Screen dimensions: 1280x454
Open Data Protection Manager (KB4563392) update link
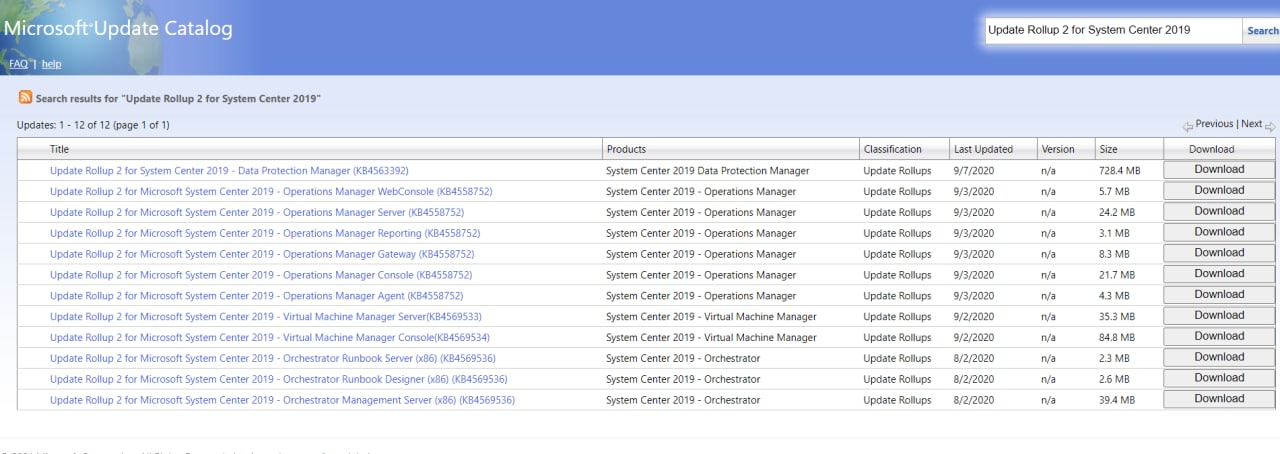tap(229, 171)
